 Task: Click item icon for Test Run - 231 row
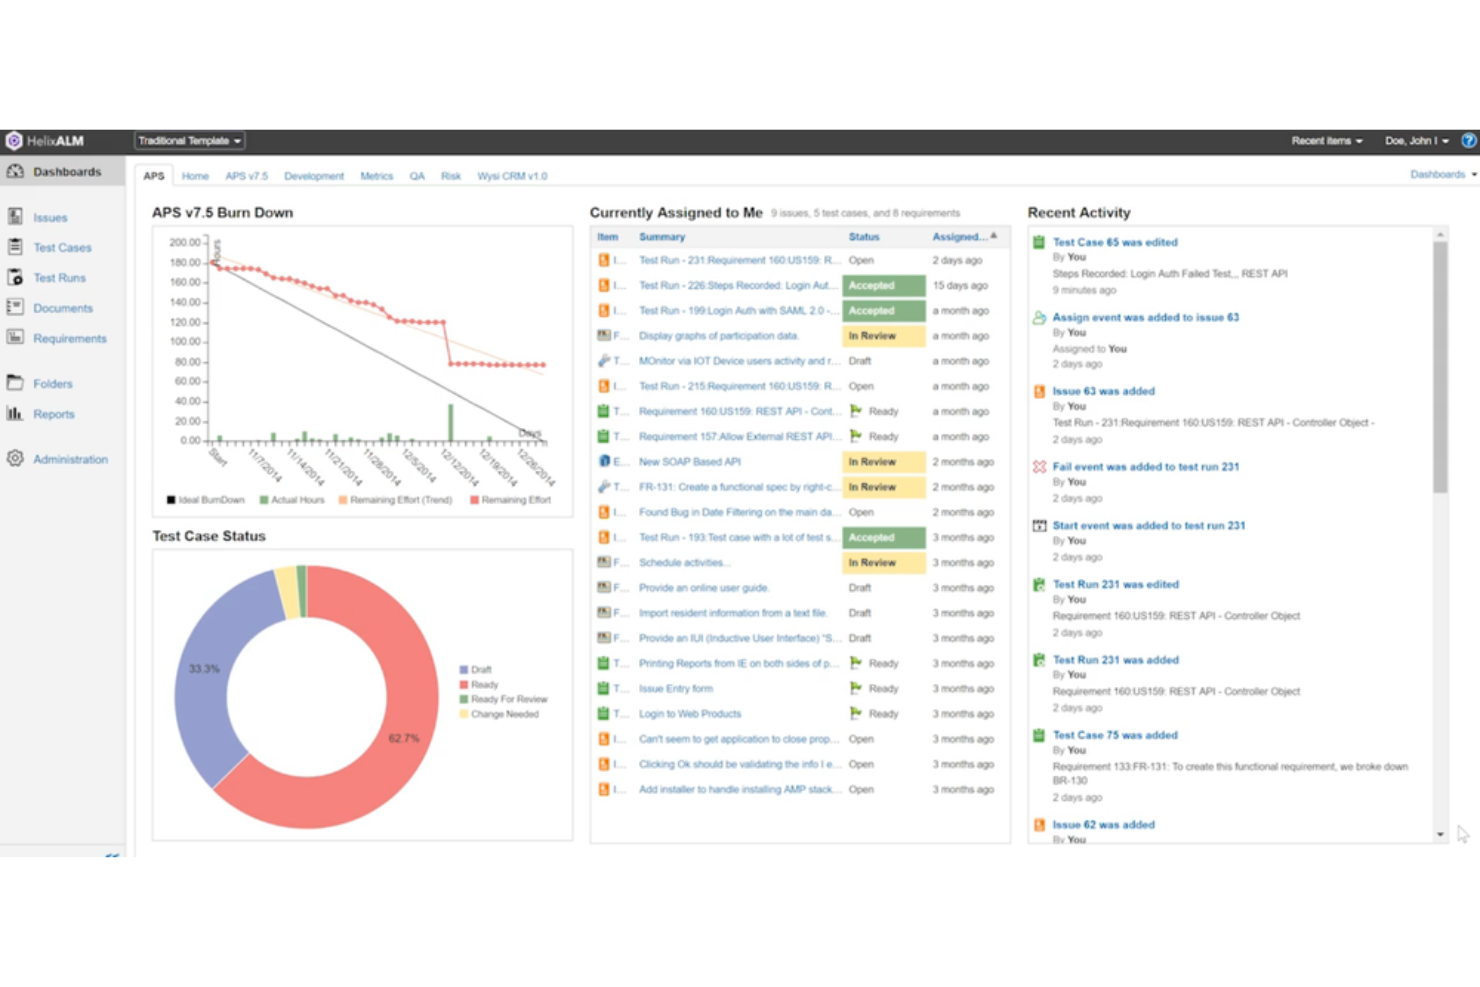click(604, 260)
